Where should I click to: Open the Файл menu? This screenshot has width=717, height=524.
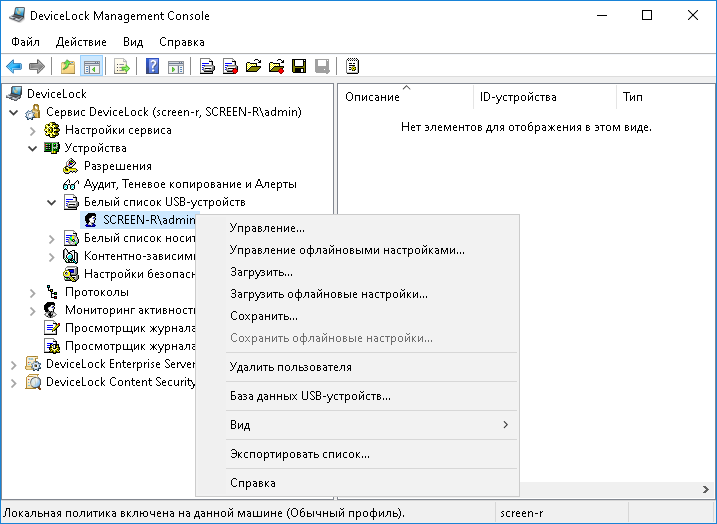[x=25, y=42]
